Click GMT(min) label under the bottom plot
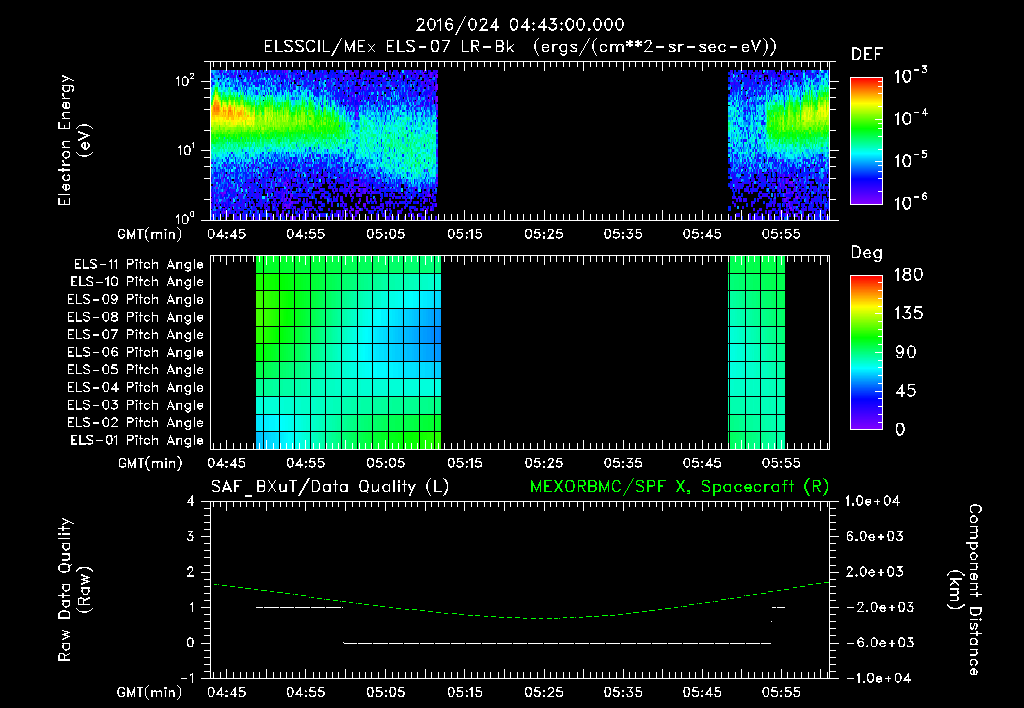Viewport: 1024px width, 708px height. click(x=150, y=692)
